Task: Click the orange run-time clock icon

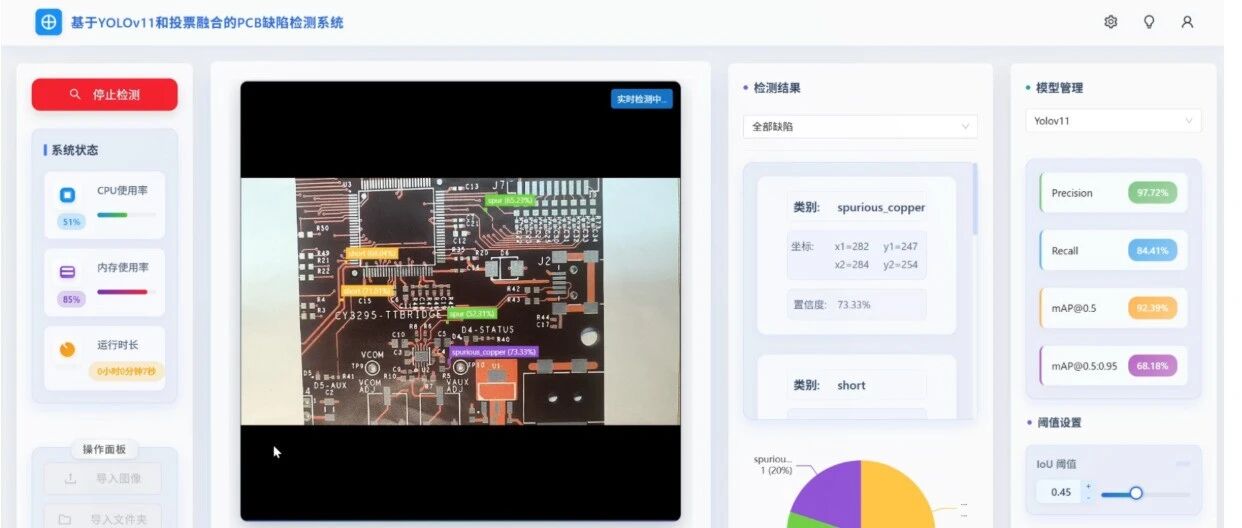Action: [67, 349]
